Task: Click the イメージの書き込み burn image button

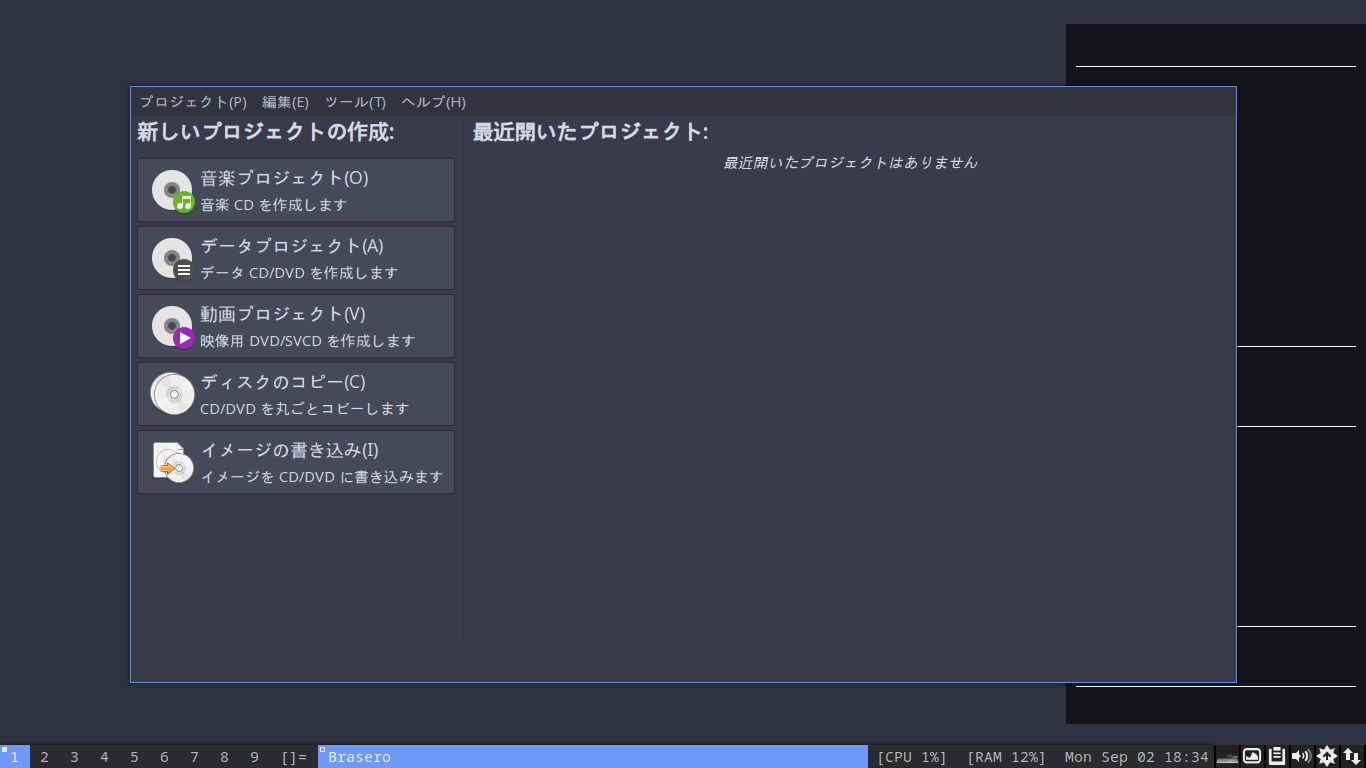Action: 296,461
